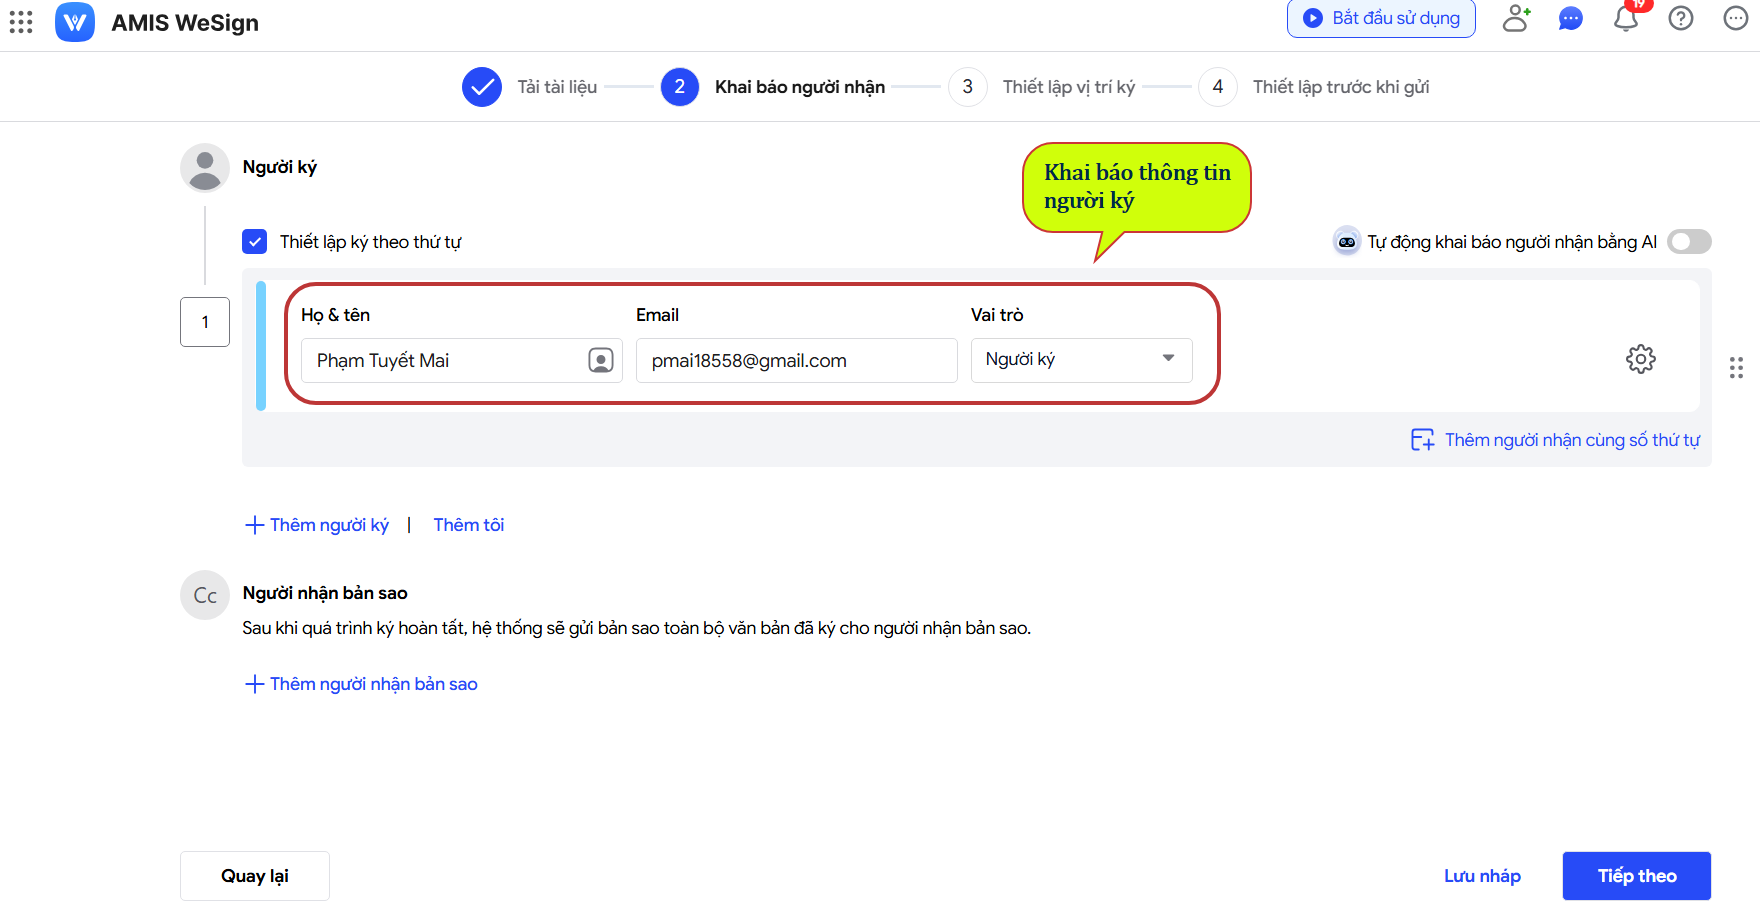Screen dimensions: 1760x906
Task: Click Thêm người ký link
Action: click(317, 525)
